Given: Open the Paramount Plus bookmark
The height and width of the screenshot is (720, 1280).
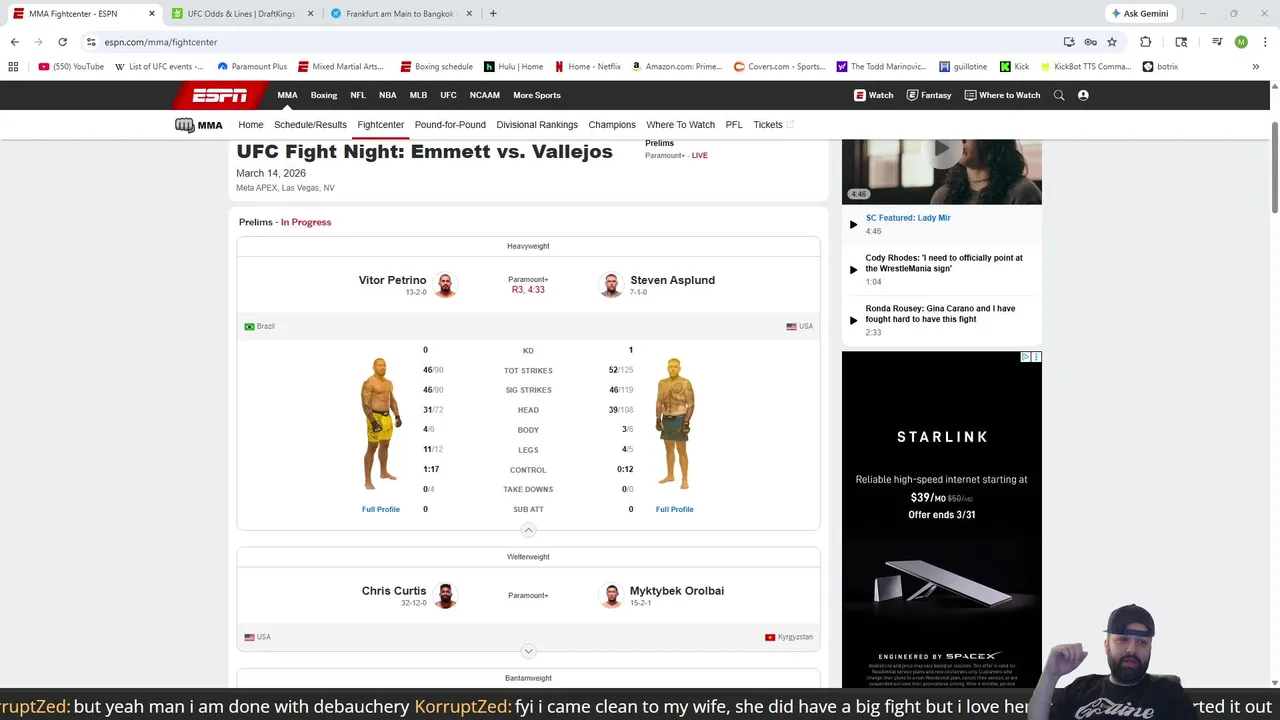Looking at the screenshot, I should (x=252, y=66).
